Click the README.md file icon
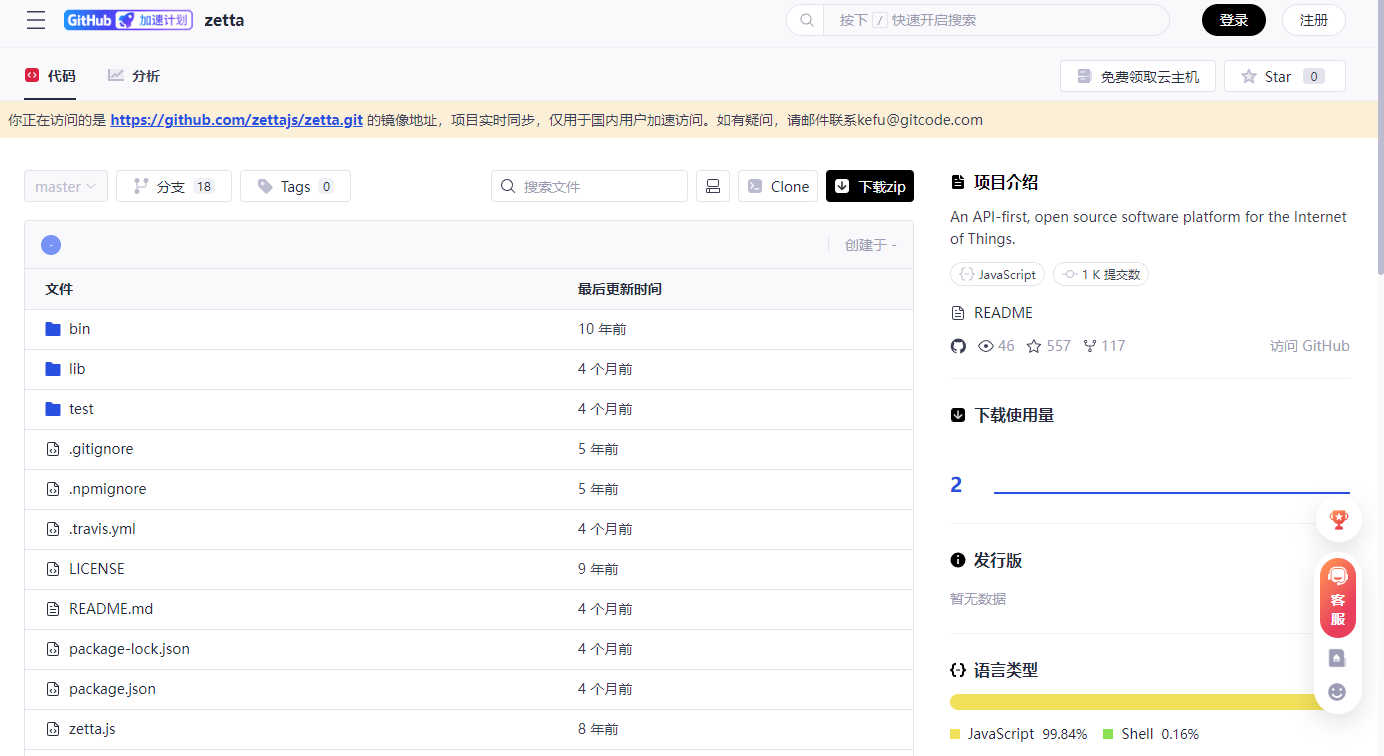This screenshot has width=1384, height=756. (x=53, y=609)
